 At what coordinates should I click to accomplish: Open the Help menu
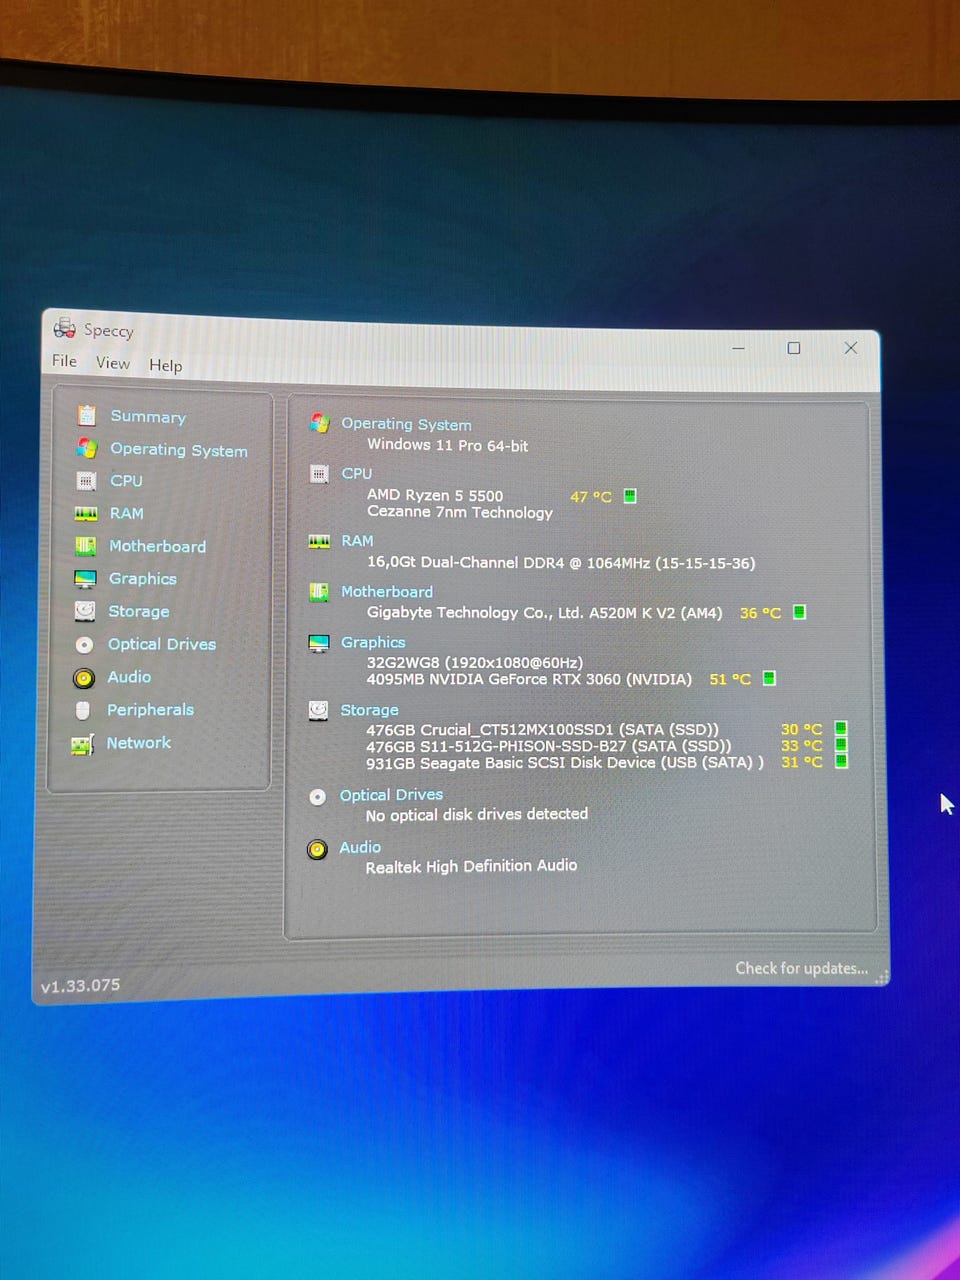166,365
